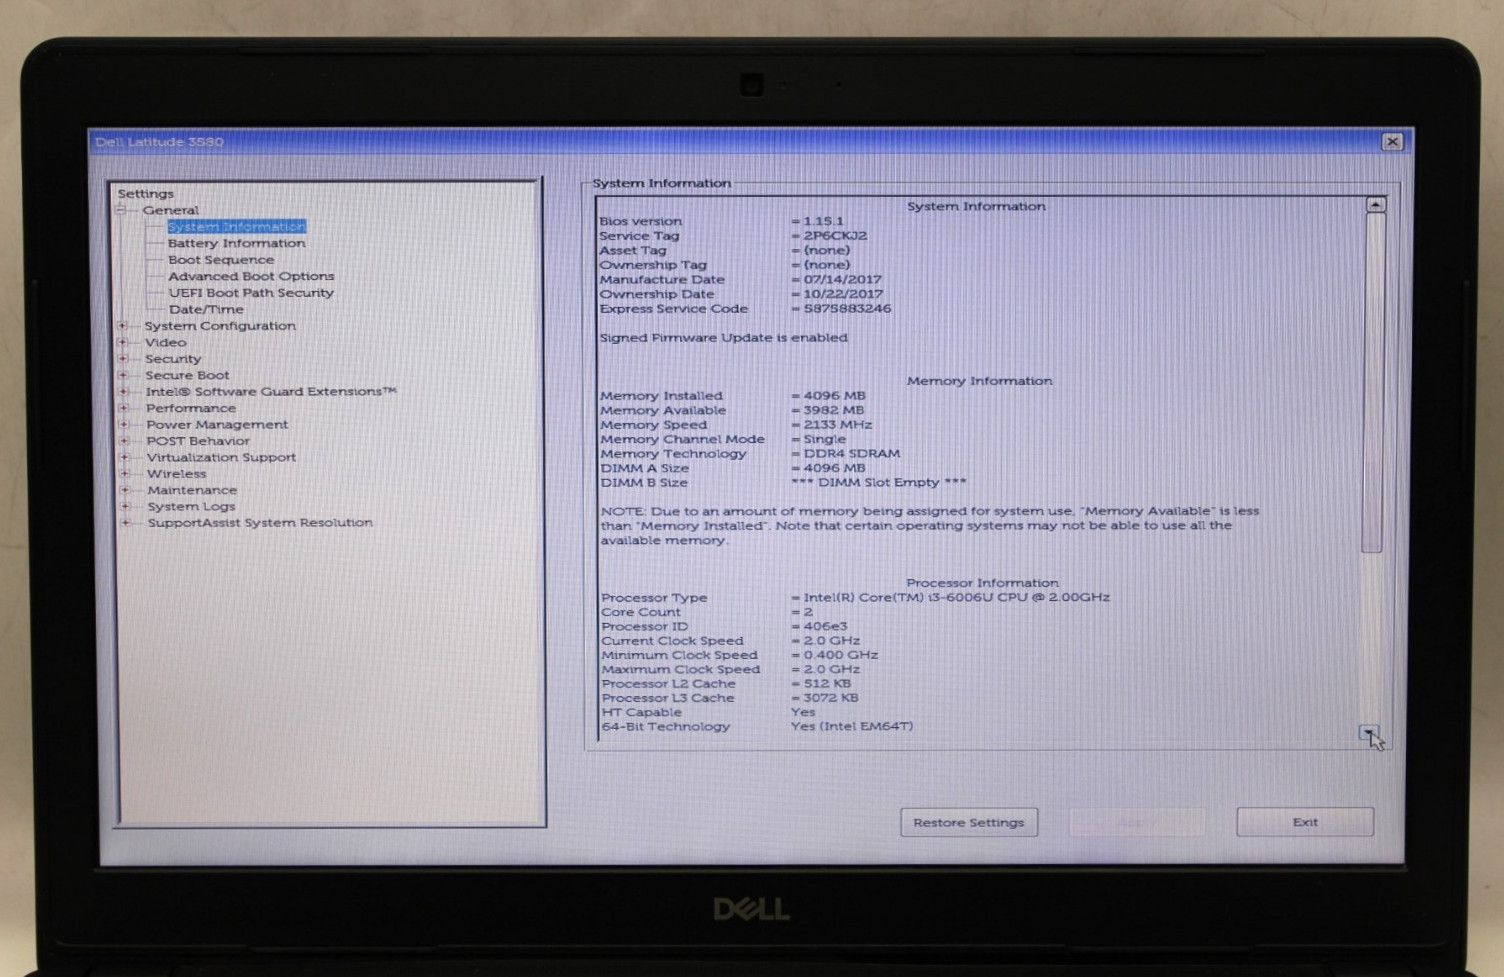This screenshot has height=977, width=1504.
Task: Open Date/Time settings
Action: 206,309
